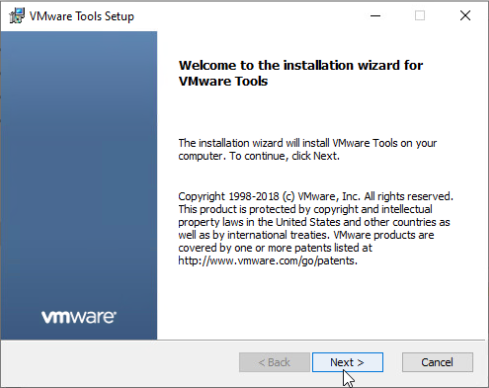
Task: Click the 'covered by one or more patents' line
Action: (x=275, y=248)
